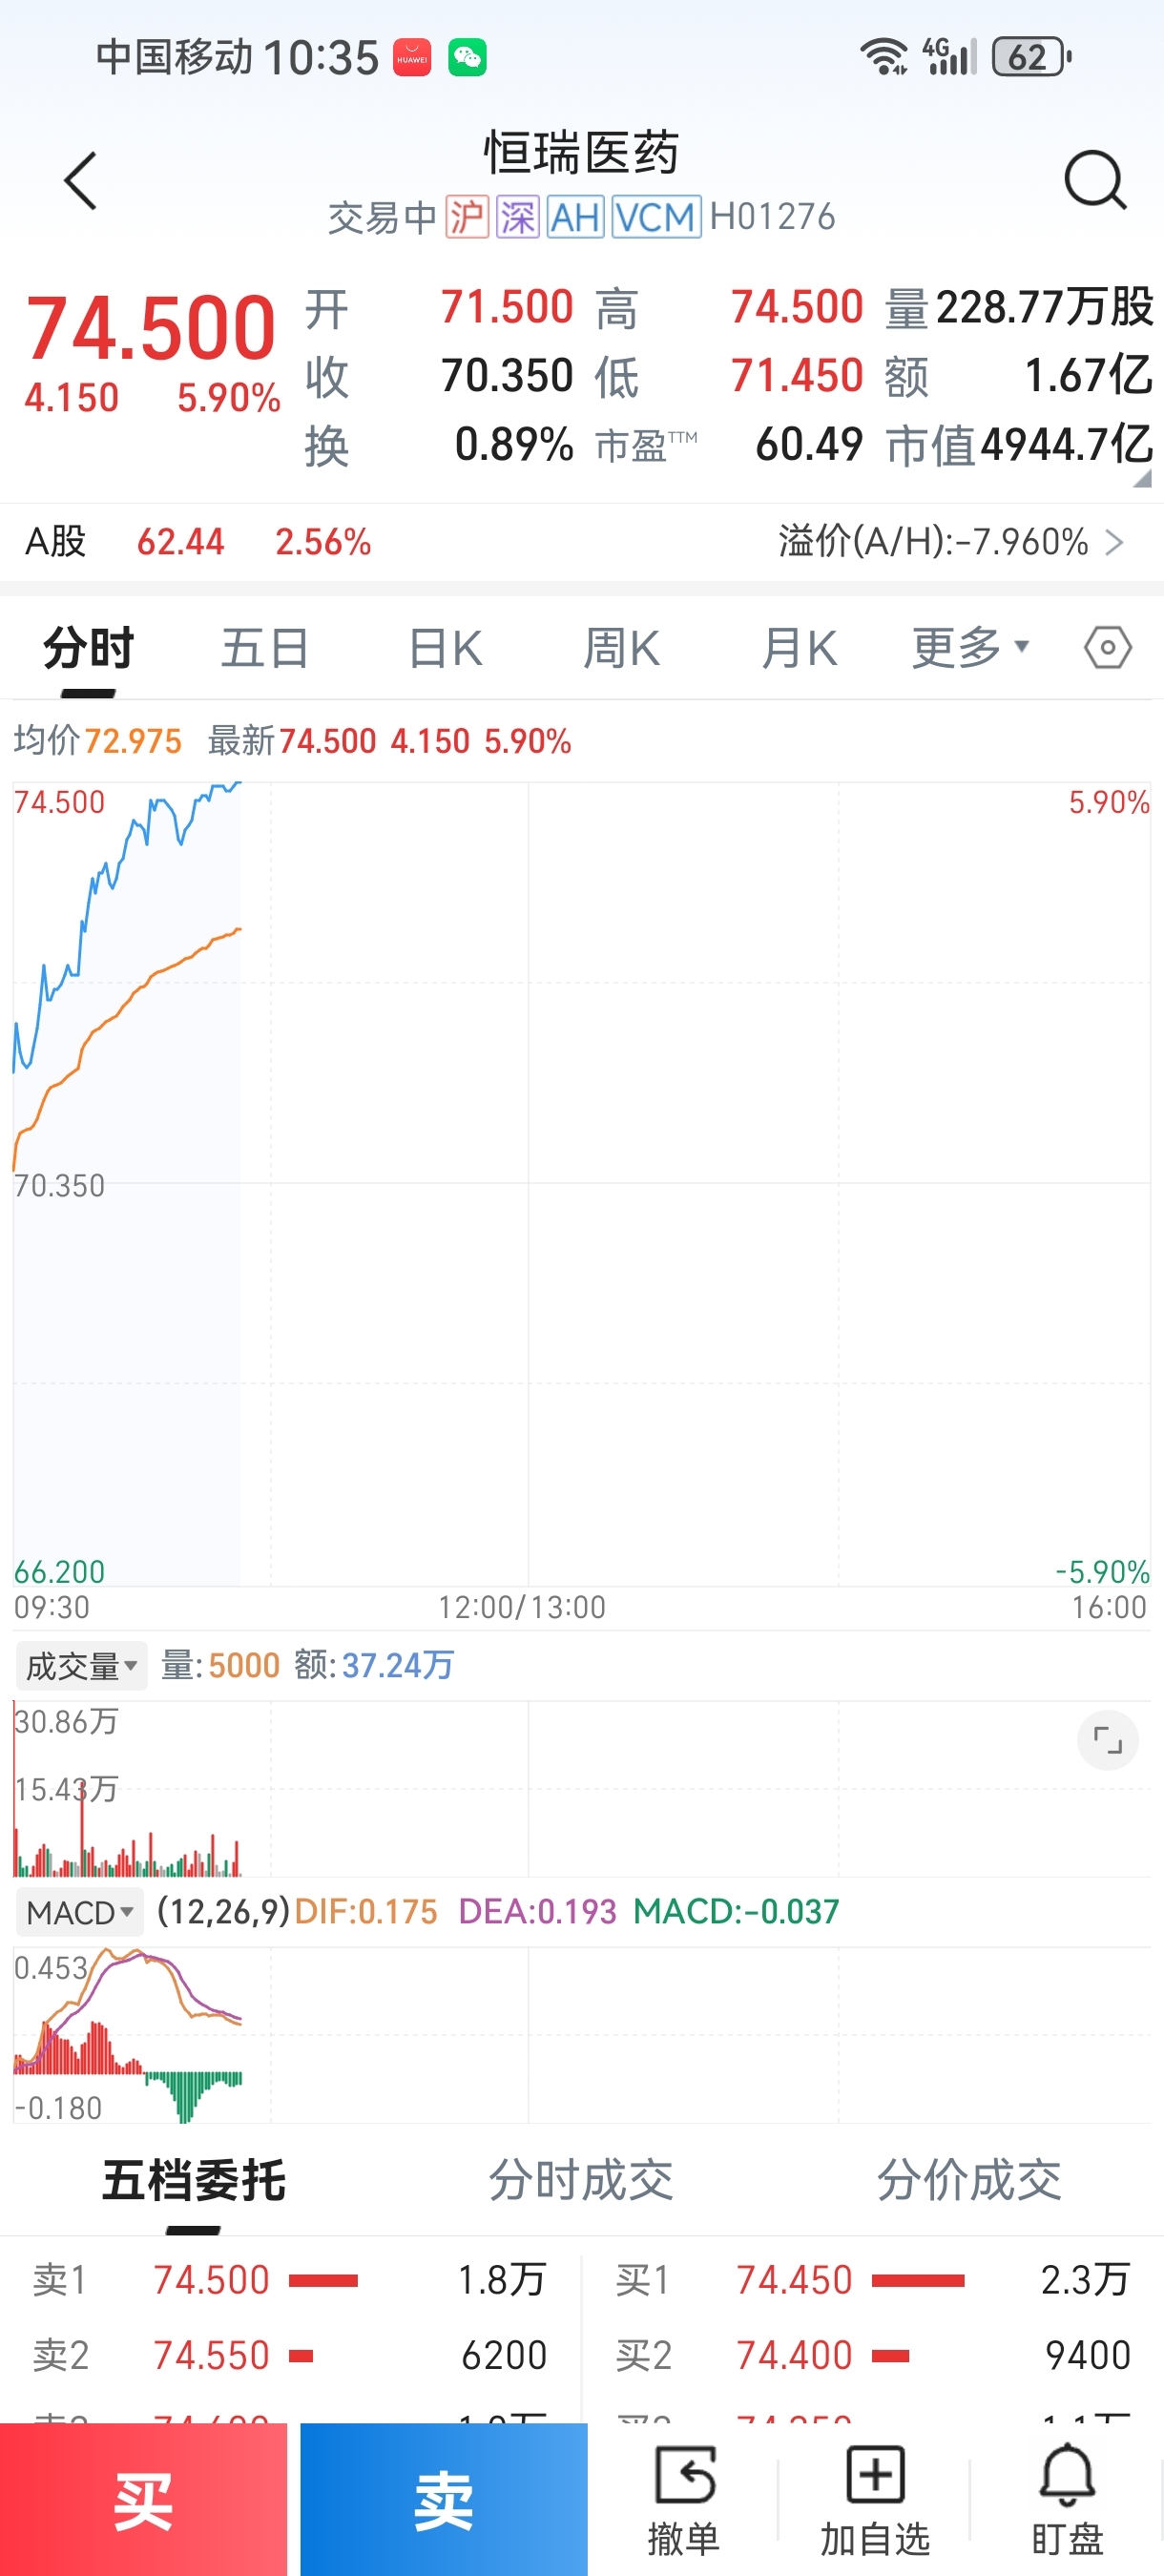Expand quote details corner triangle
This screenshot has width=1164, height=2576.
coord(1141,480)
